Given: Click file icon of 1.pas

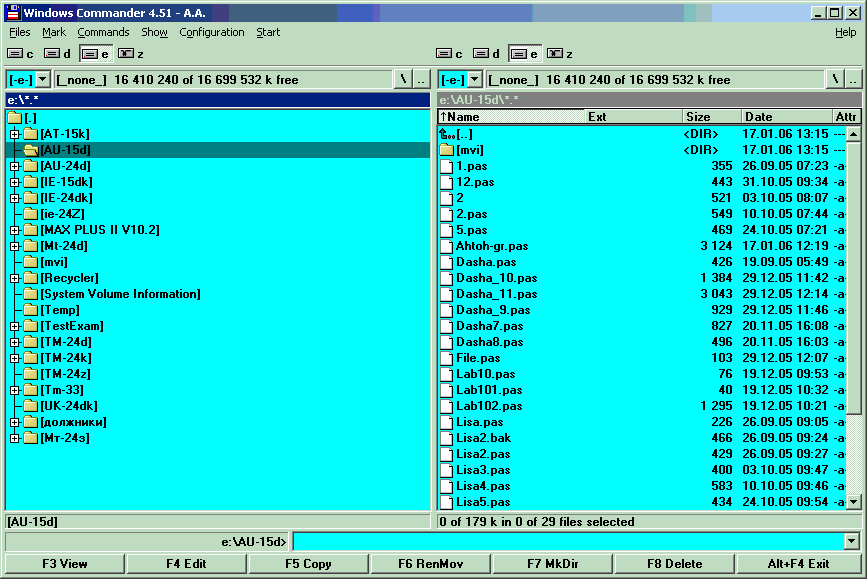Looking at the screenshot, I should [446, 166].
